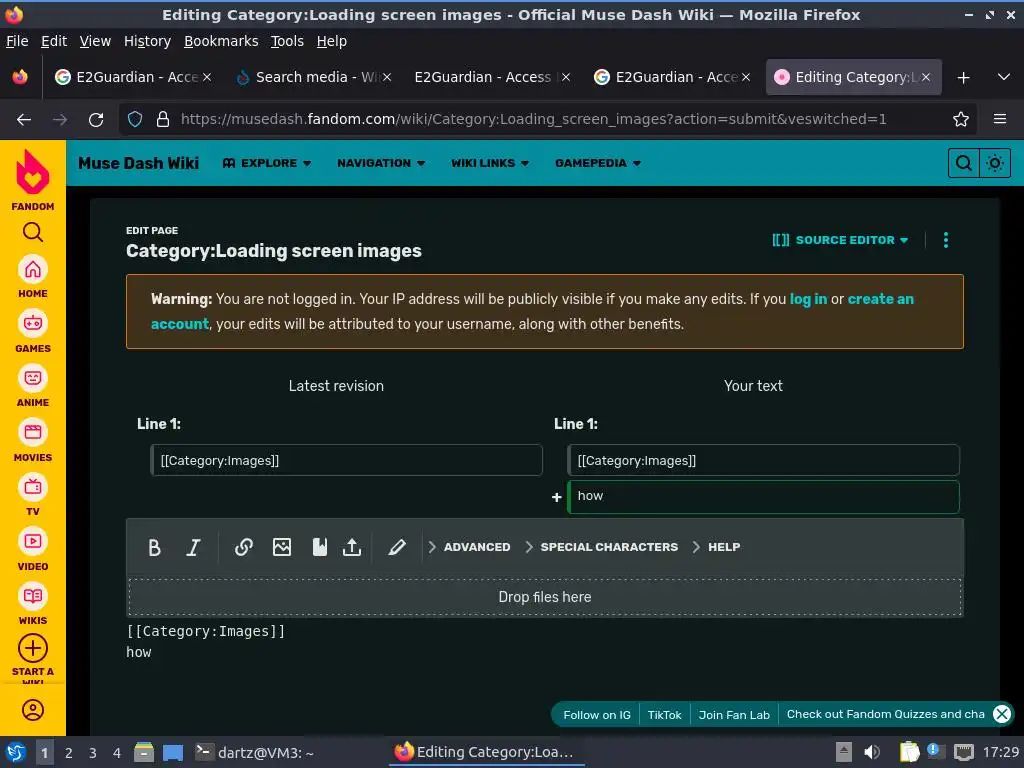Image resolution: width=1024 pixels, height=768 pixels.
Task: Reload the page in Firefox
Action: coord(96,120)
